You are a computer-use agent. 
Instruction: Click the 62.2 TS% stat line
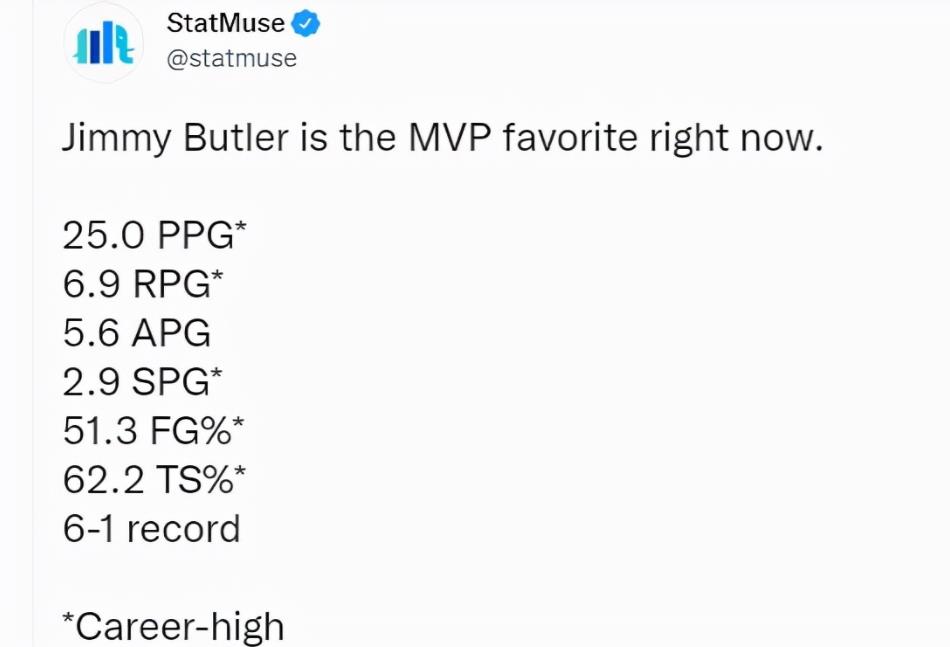(154, 479)
